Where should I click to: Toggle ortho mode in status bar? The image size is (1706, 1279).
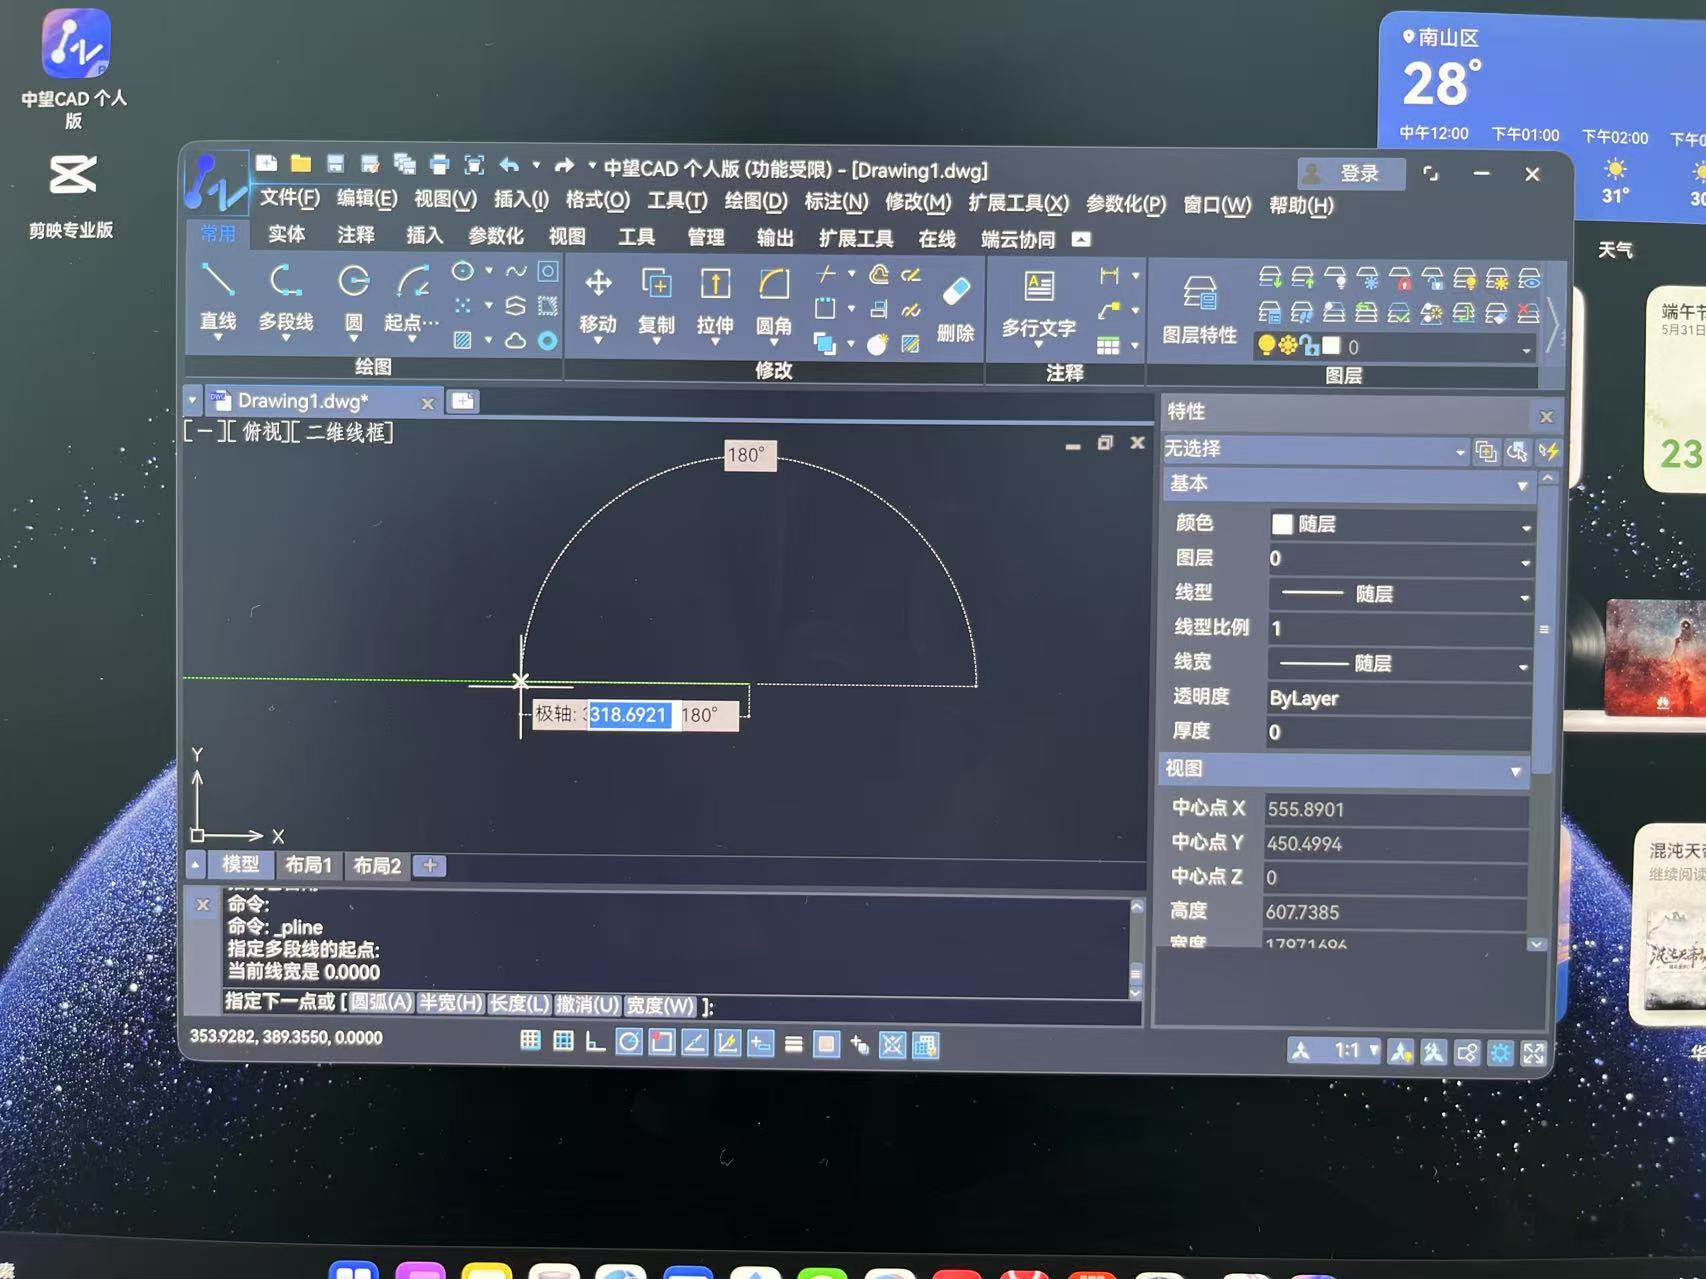pos(596,1042)
